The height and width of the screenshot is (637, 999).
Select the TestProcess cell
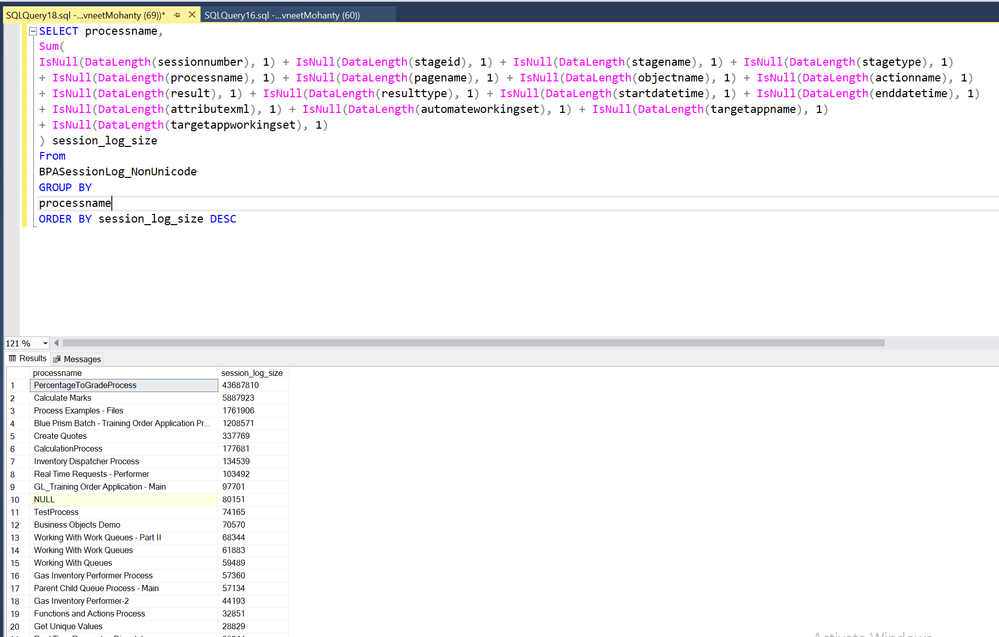click(x=124, y=513)
